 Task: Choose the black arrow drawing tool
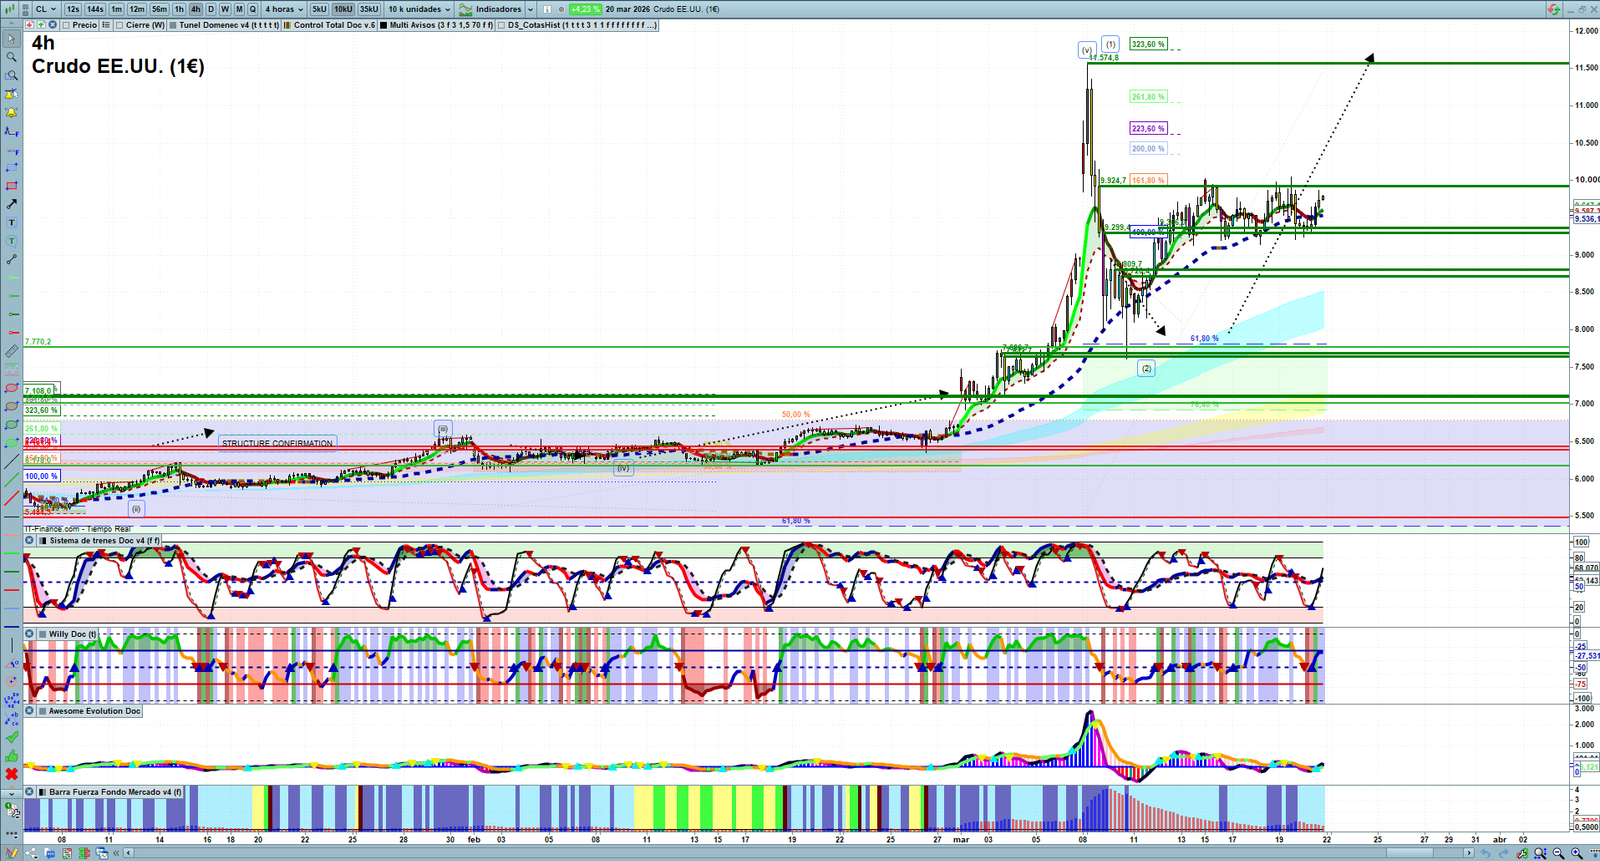(12, 204)
